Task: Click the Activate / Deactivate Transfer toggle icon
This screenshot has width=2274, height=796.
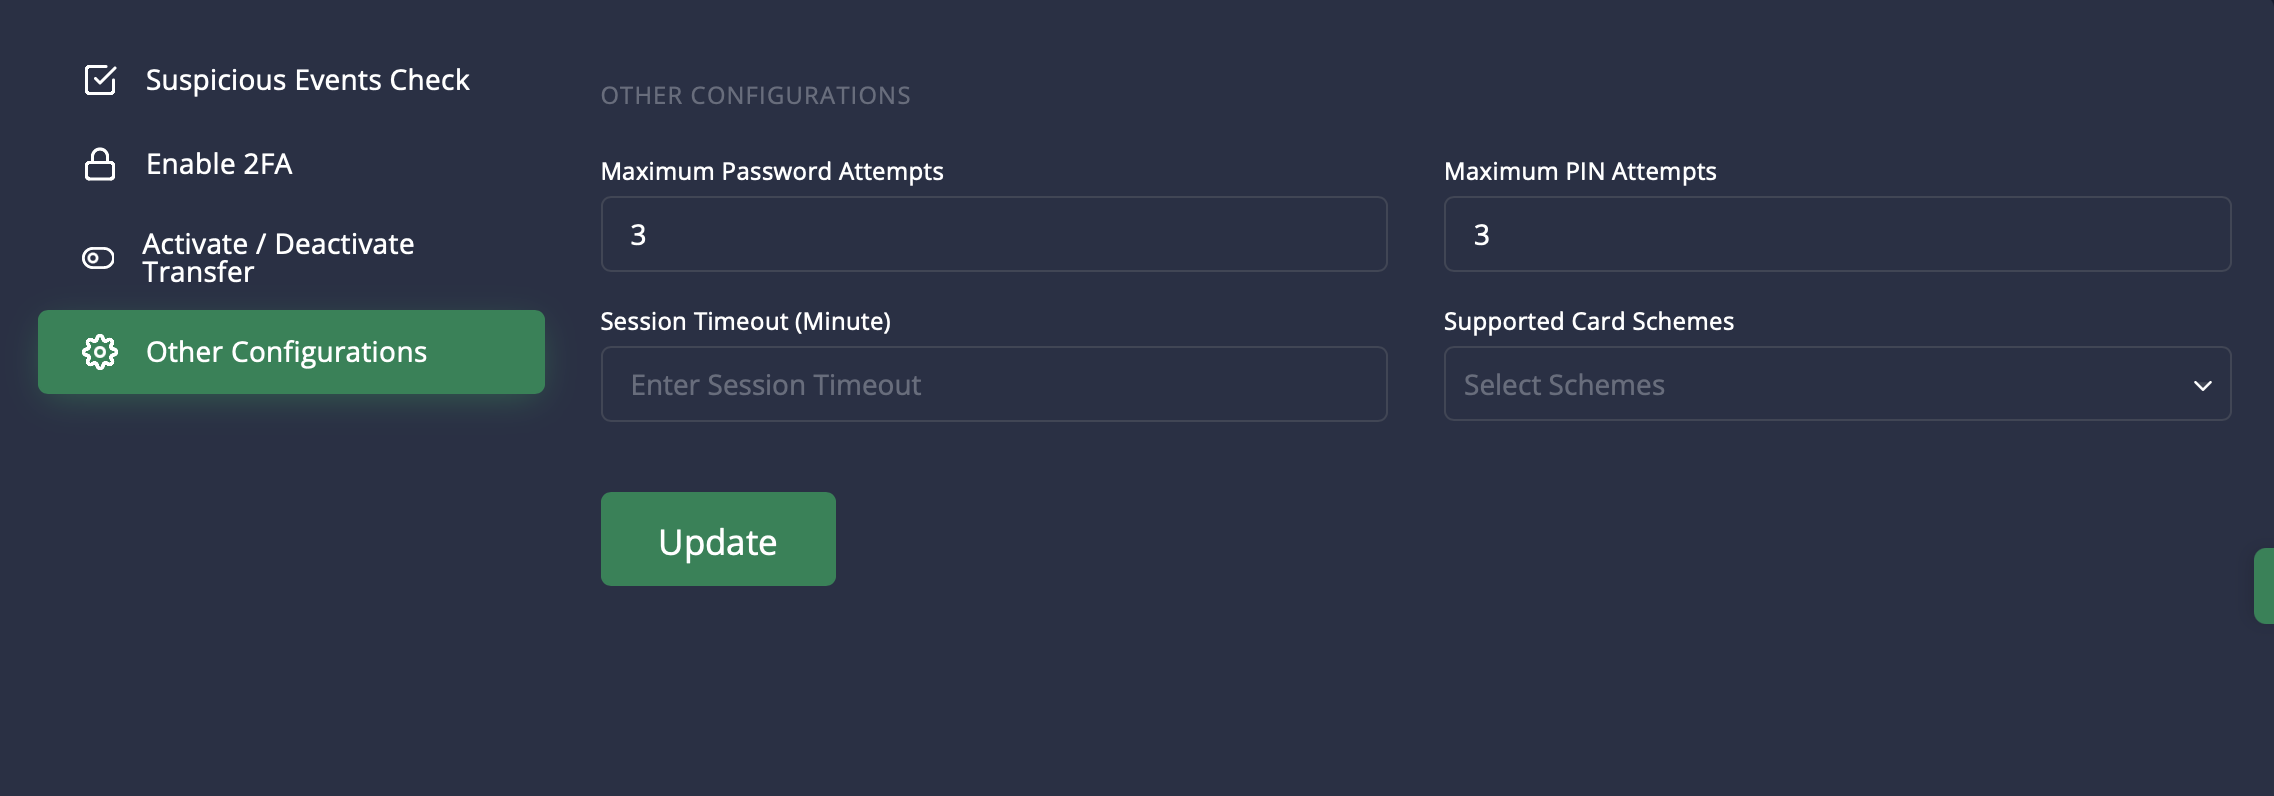Action: (x=98, y=258)
